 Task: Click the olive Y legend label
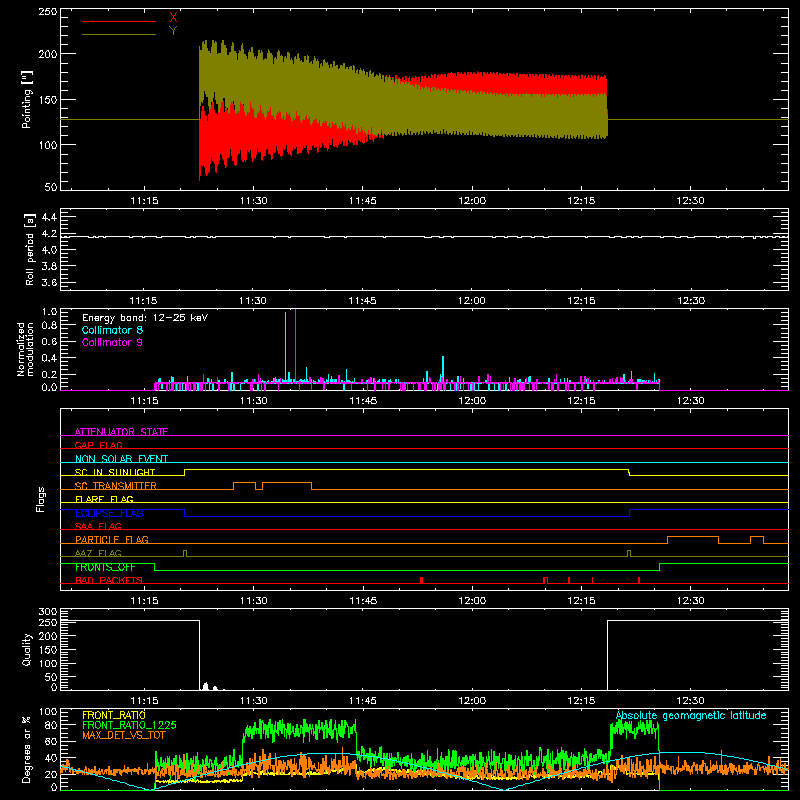tap(173, 31)
